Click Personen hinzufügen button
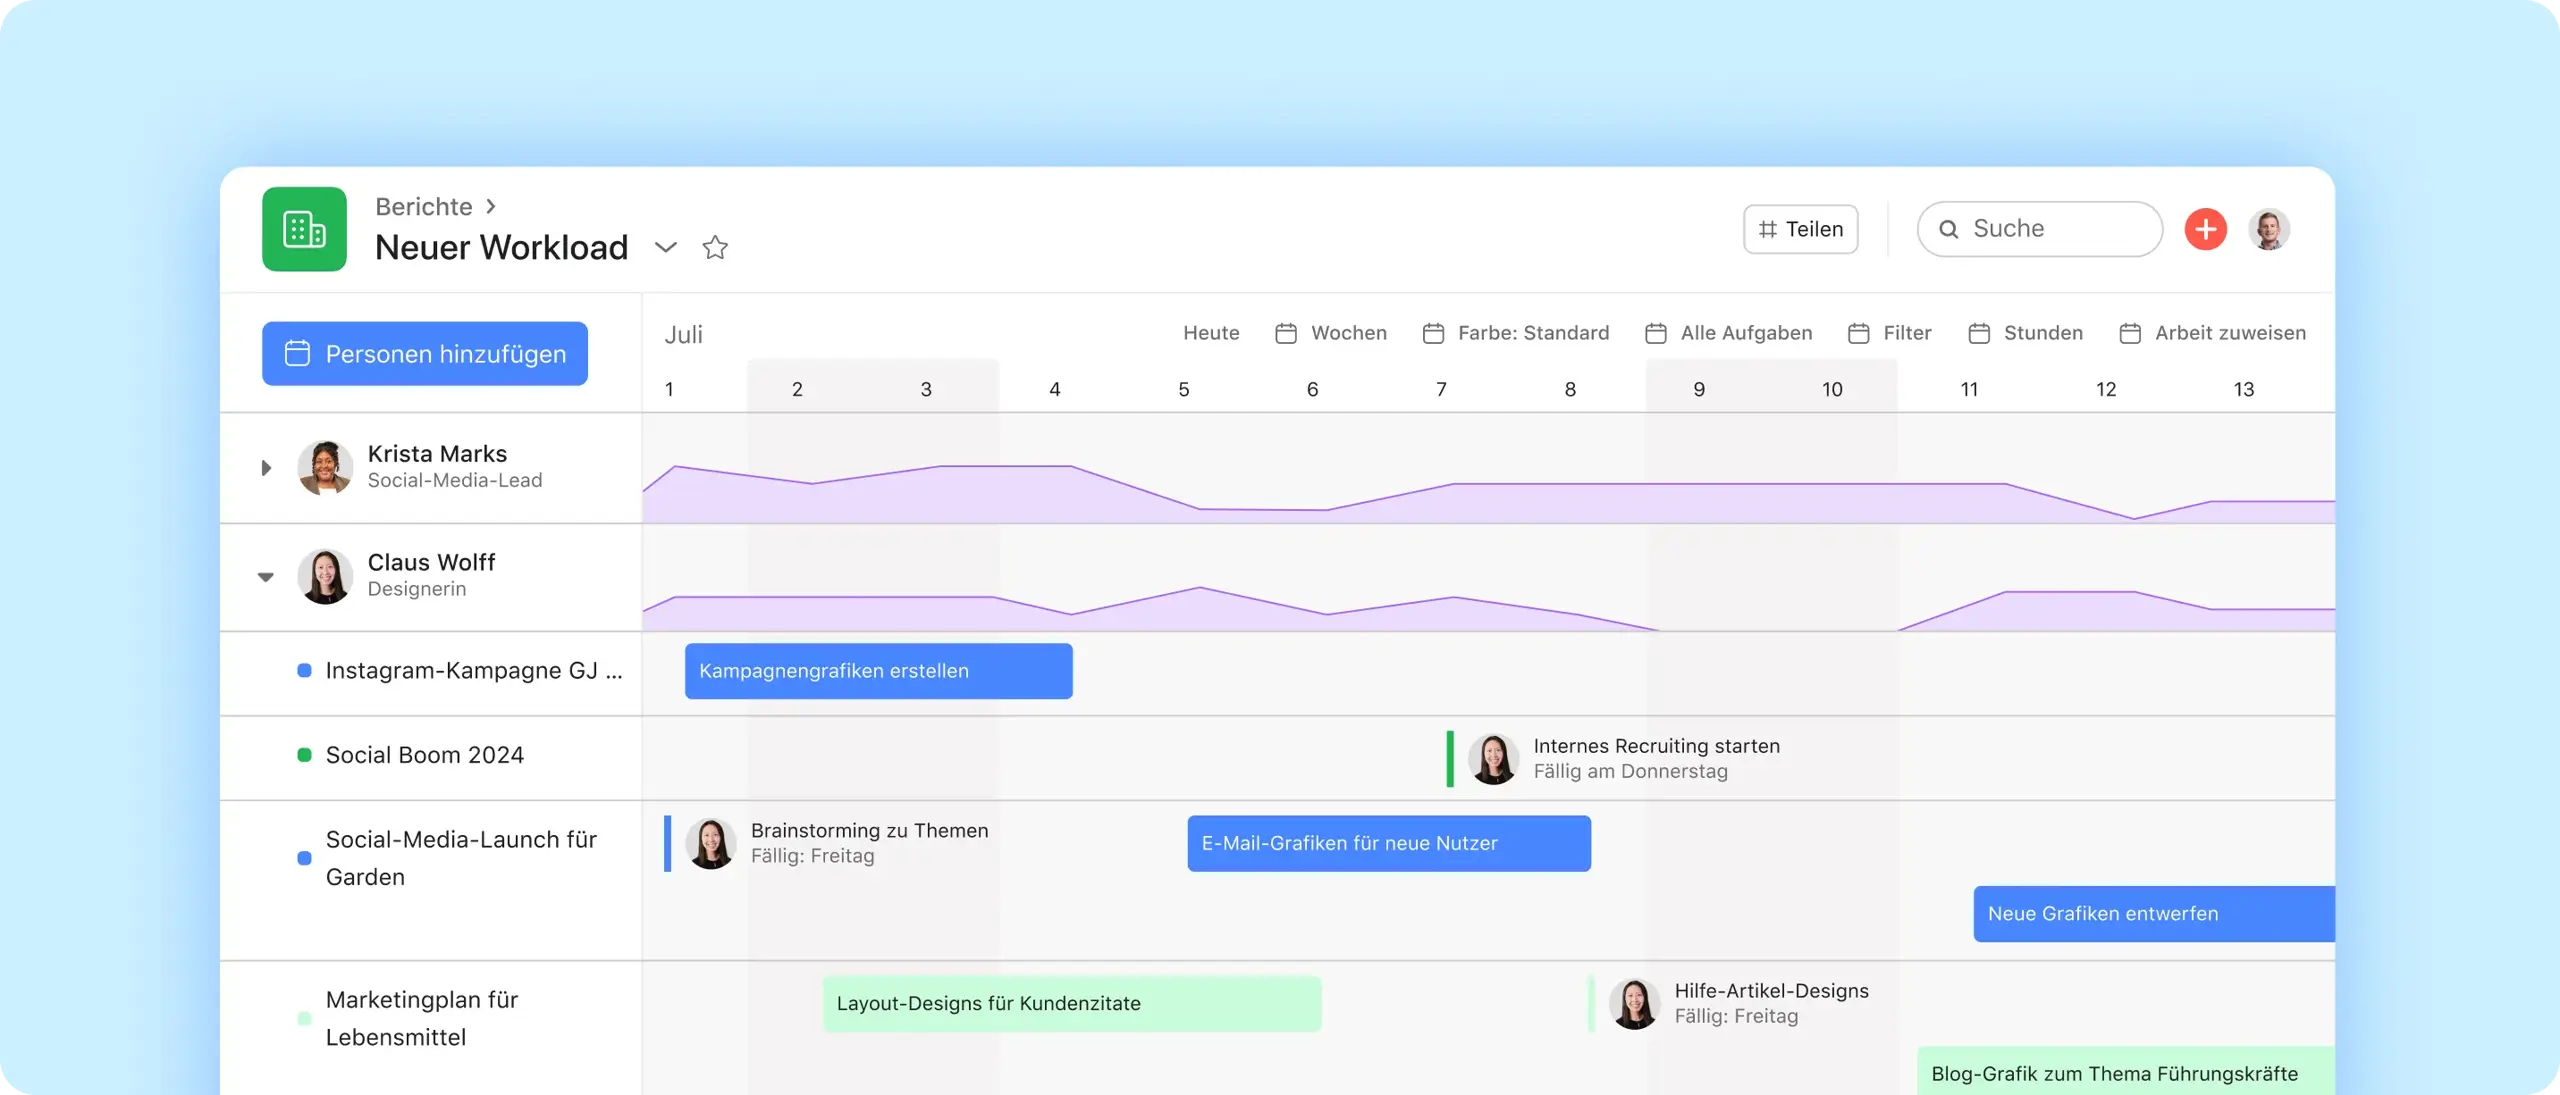Screen dimensions: 2560x1095 point(425,353)
